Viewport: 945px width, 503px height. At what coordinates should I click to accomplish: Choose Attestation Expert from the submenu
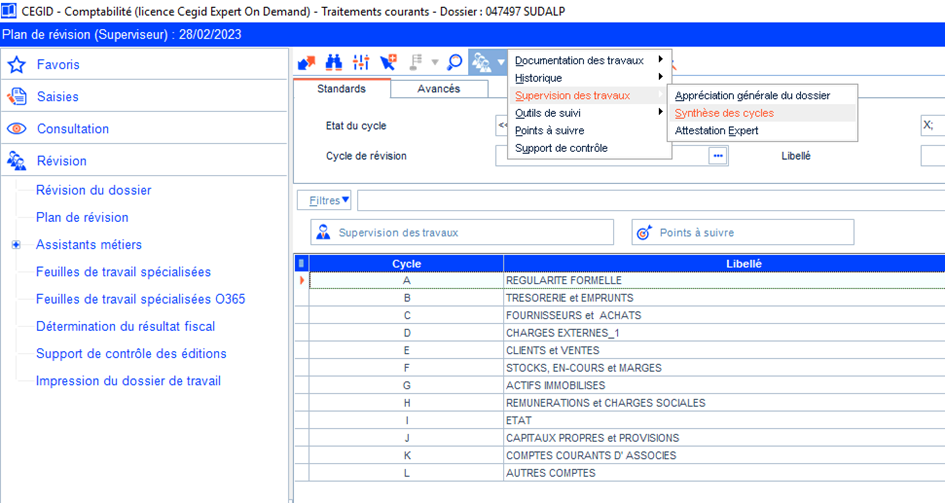point(716,131)
